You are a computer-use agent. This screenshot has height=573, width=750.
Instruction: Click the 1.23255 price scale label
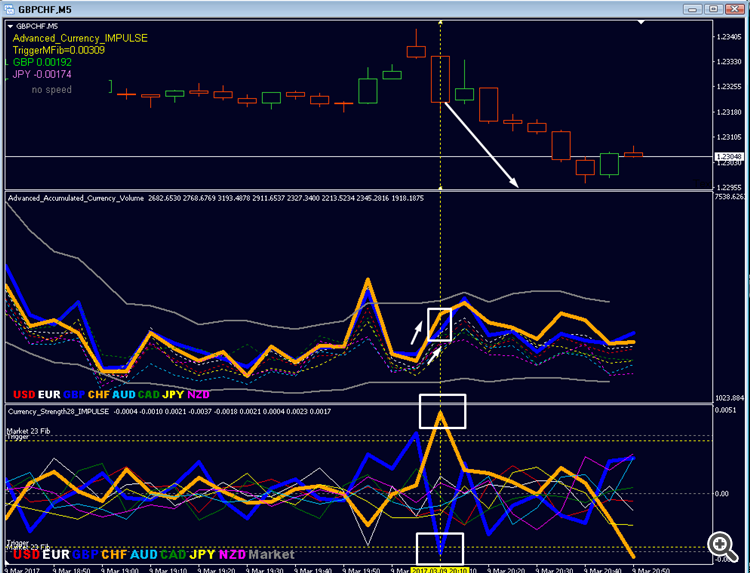[729, 87]
